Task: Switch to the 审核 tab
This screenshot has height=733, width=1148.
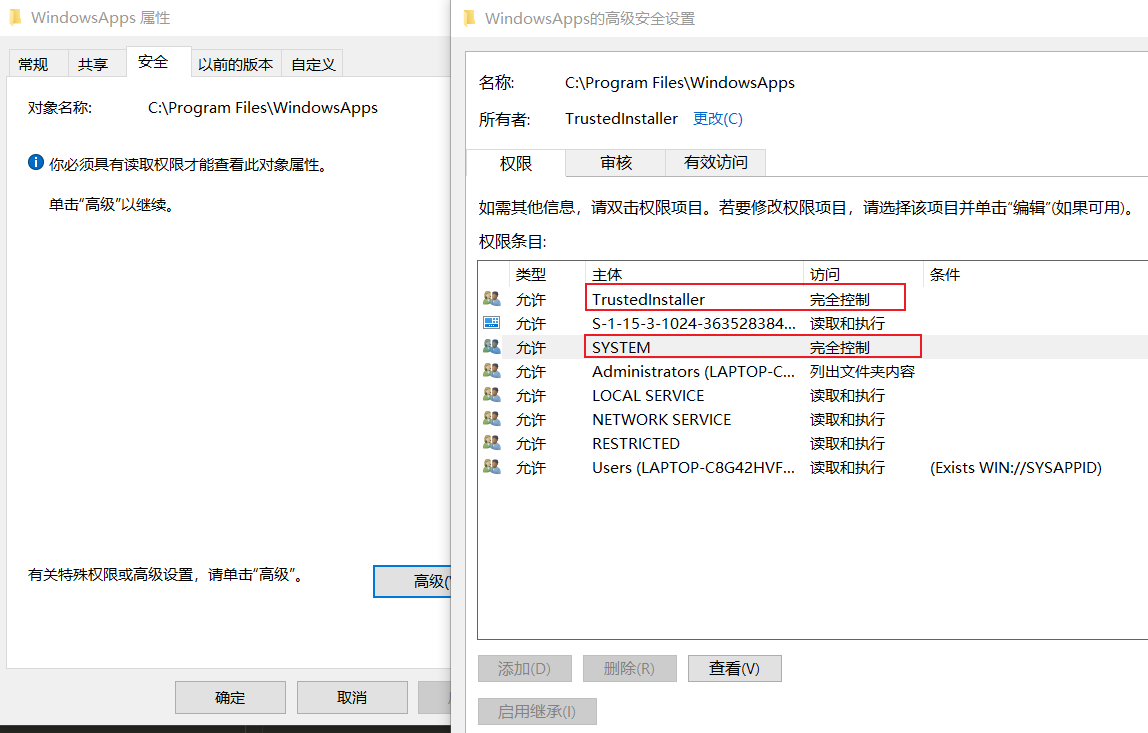Action: (616, 163)
